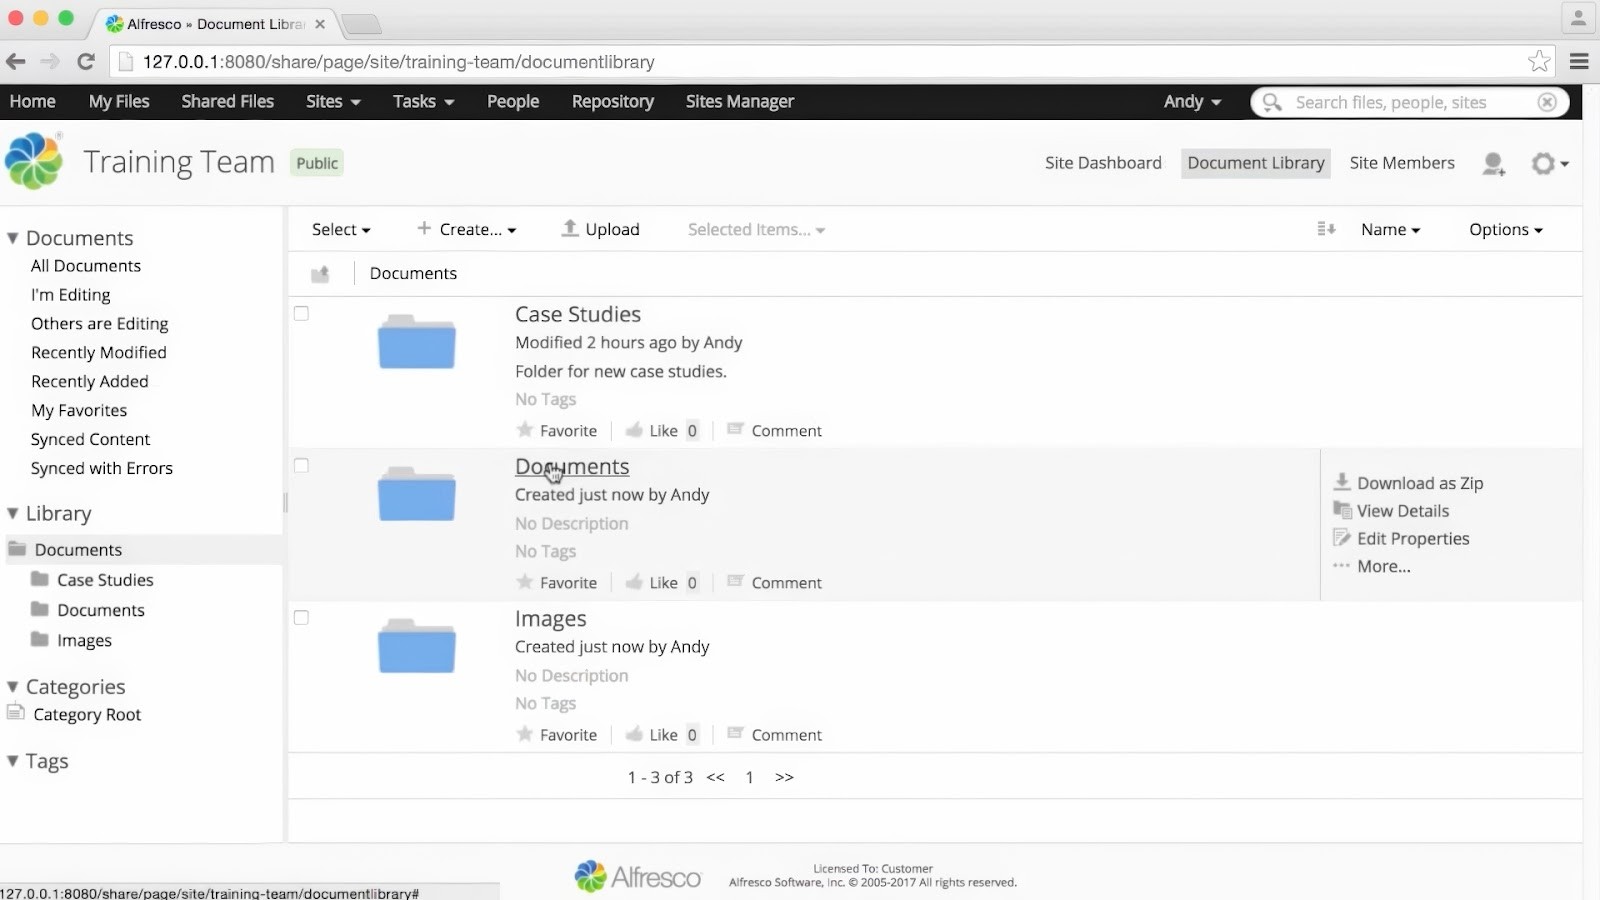The width and height of the screenshot is (1600, 900).
Task: Click the Upload icon in the toolbar
Action: 568,229
